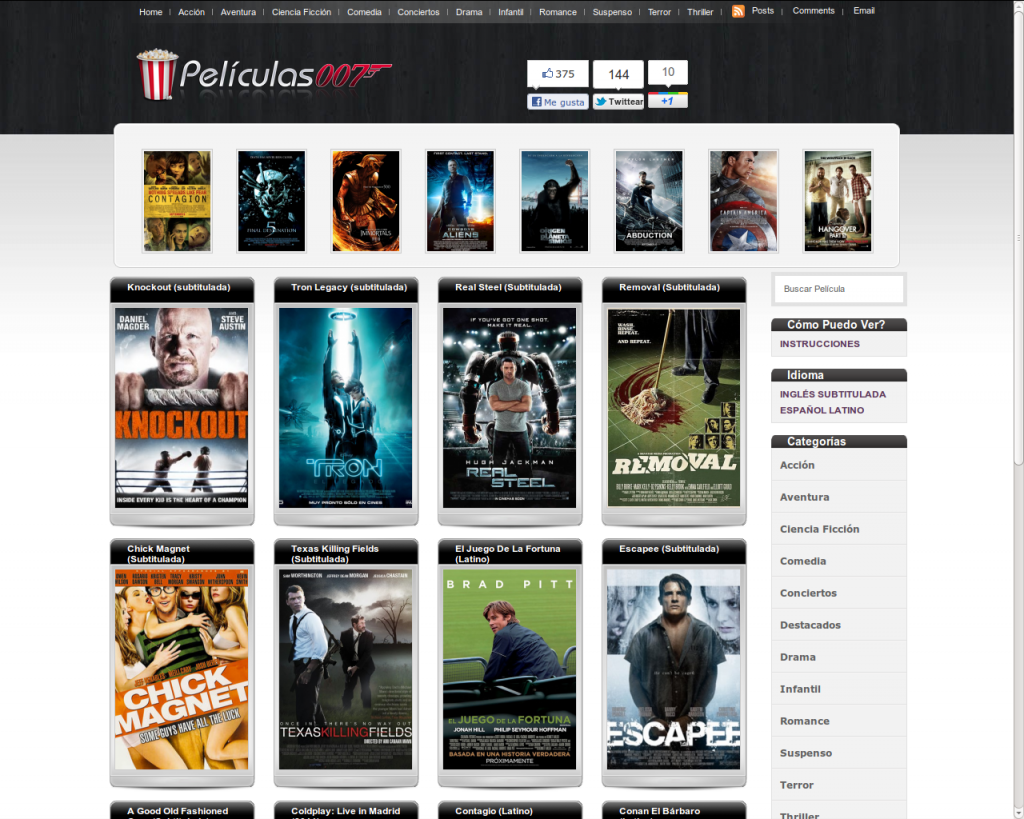This screenshot has width=1024, height=819.
Task: Open the Contagion poster in the carousel
Action: pyautogui.click(x=177, y=201)
